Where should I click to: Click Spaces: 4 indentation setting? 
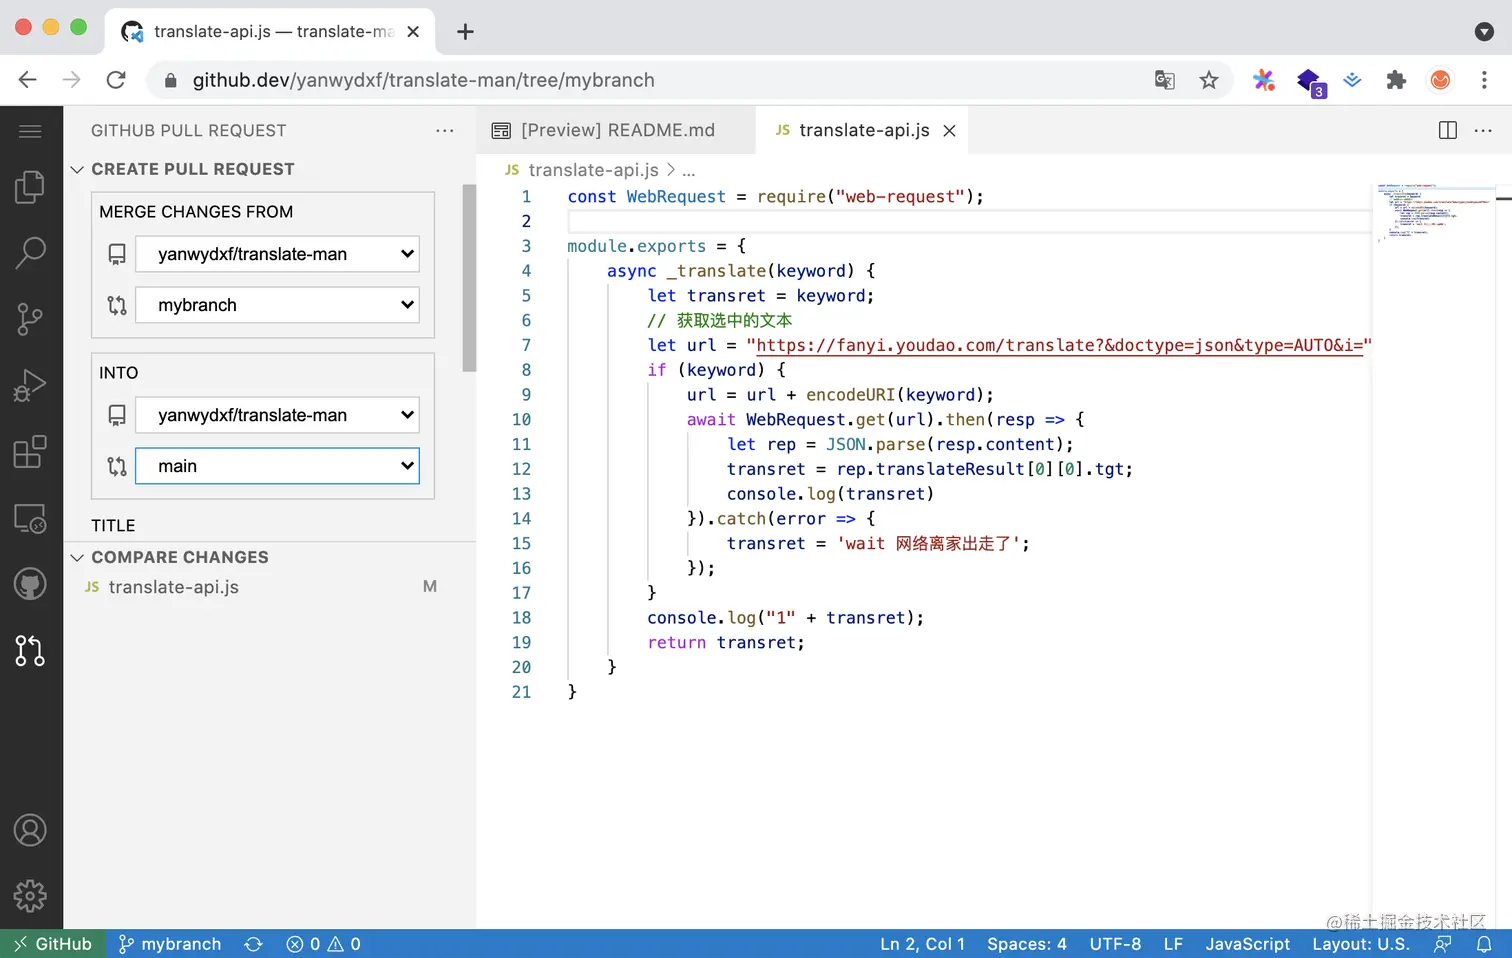(1027, 944)
